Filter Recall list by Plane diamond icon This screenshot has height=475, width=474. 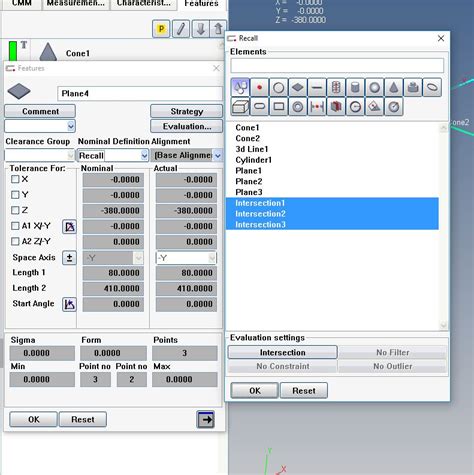[x=298, y=88]
